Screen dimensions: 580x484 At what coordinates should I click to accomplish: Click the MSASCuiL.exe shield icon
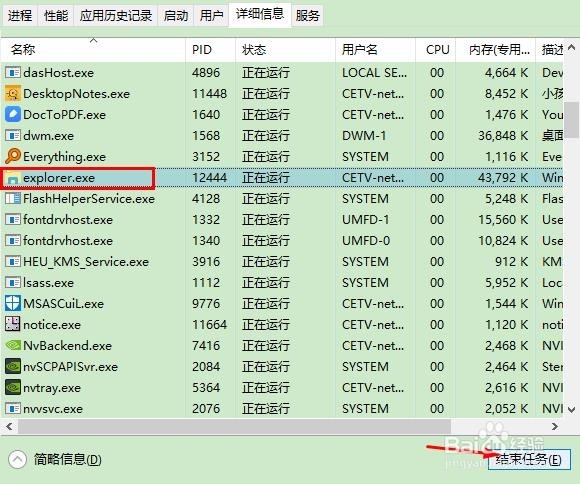pyautogui.click(x=13, y=303)
